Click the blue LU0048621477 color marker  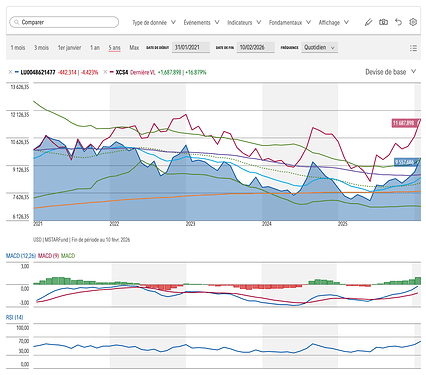coord(17,72)
